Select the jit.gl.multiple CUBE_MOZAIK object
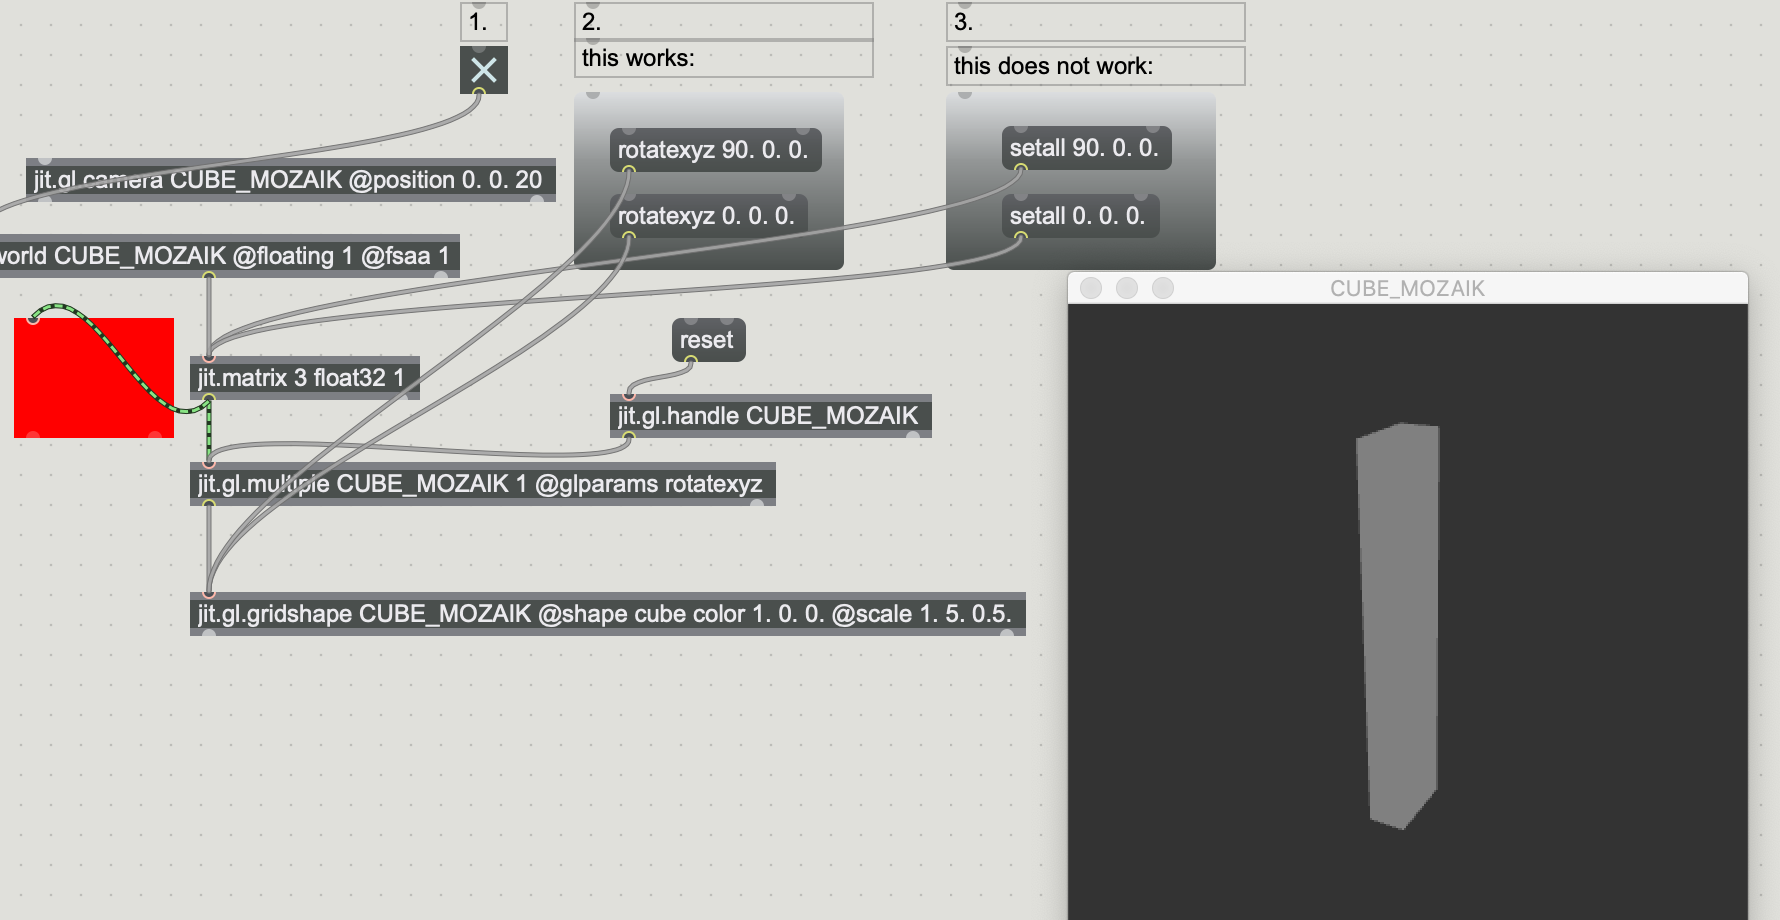 [480, 484]
